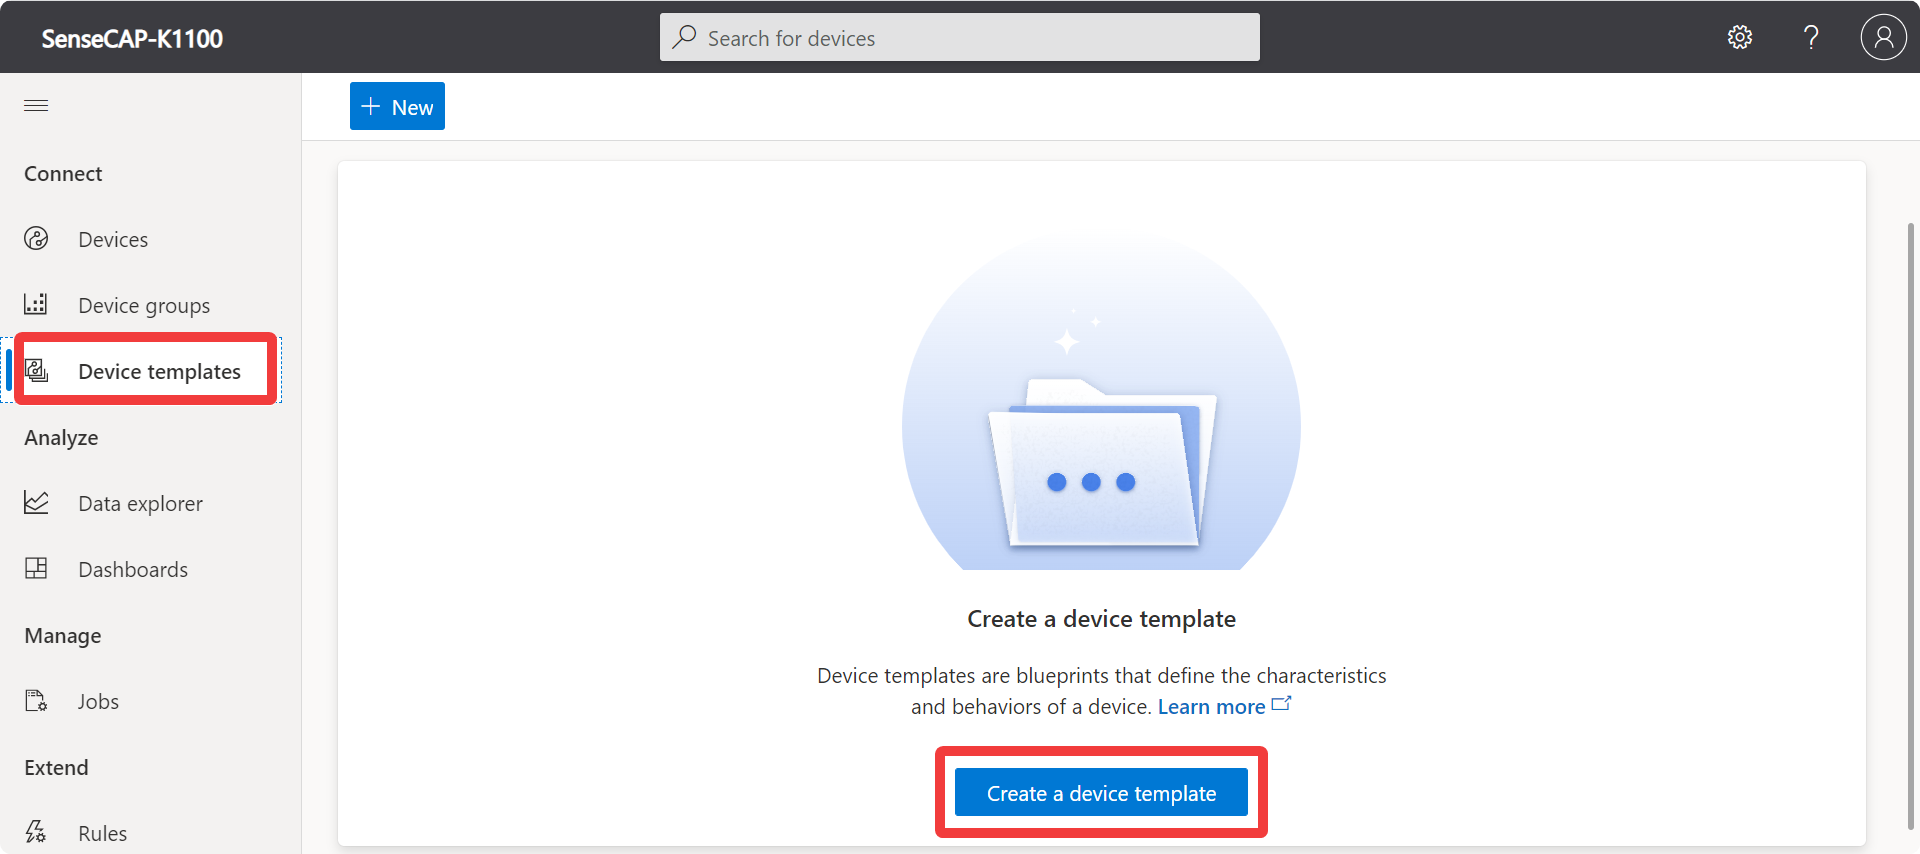The image size is (1920, 854).
Task: Focus the Search for devices field
Action: 960,37
